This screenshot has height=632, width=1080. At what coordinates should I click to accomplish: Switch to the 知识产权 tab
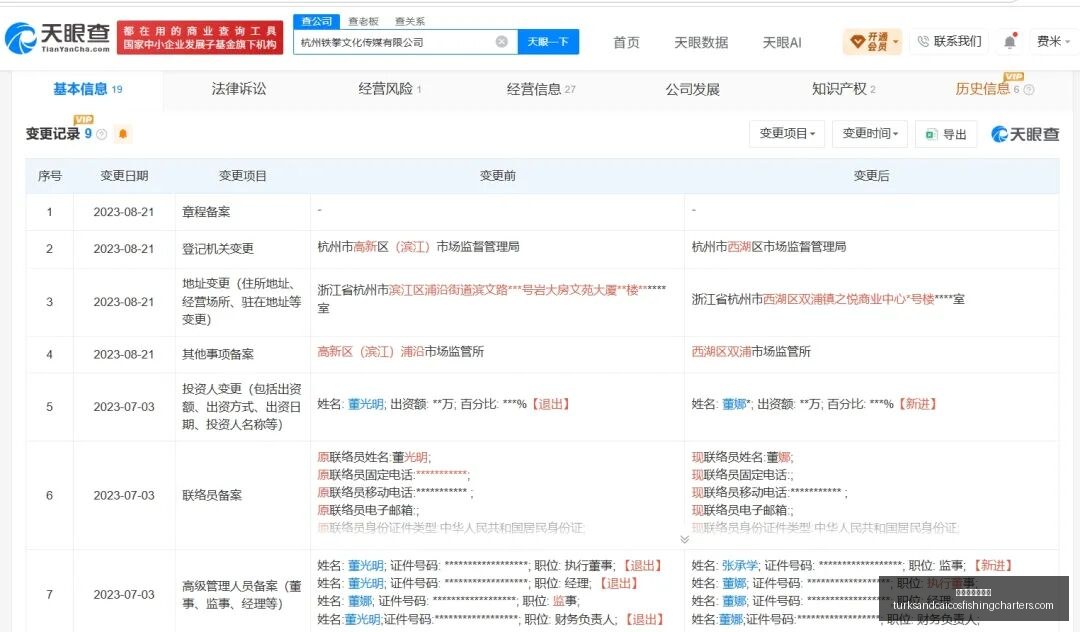coord(844,89)
